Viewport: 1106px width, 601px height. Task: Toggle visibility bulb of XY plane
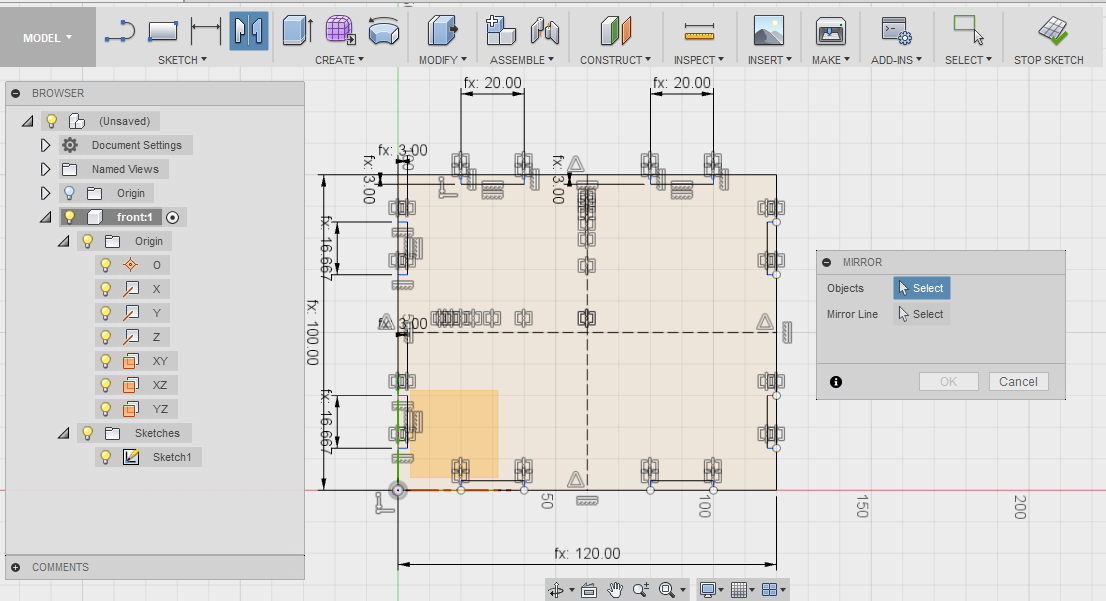(x=105, y=361)
